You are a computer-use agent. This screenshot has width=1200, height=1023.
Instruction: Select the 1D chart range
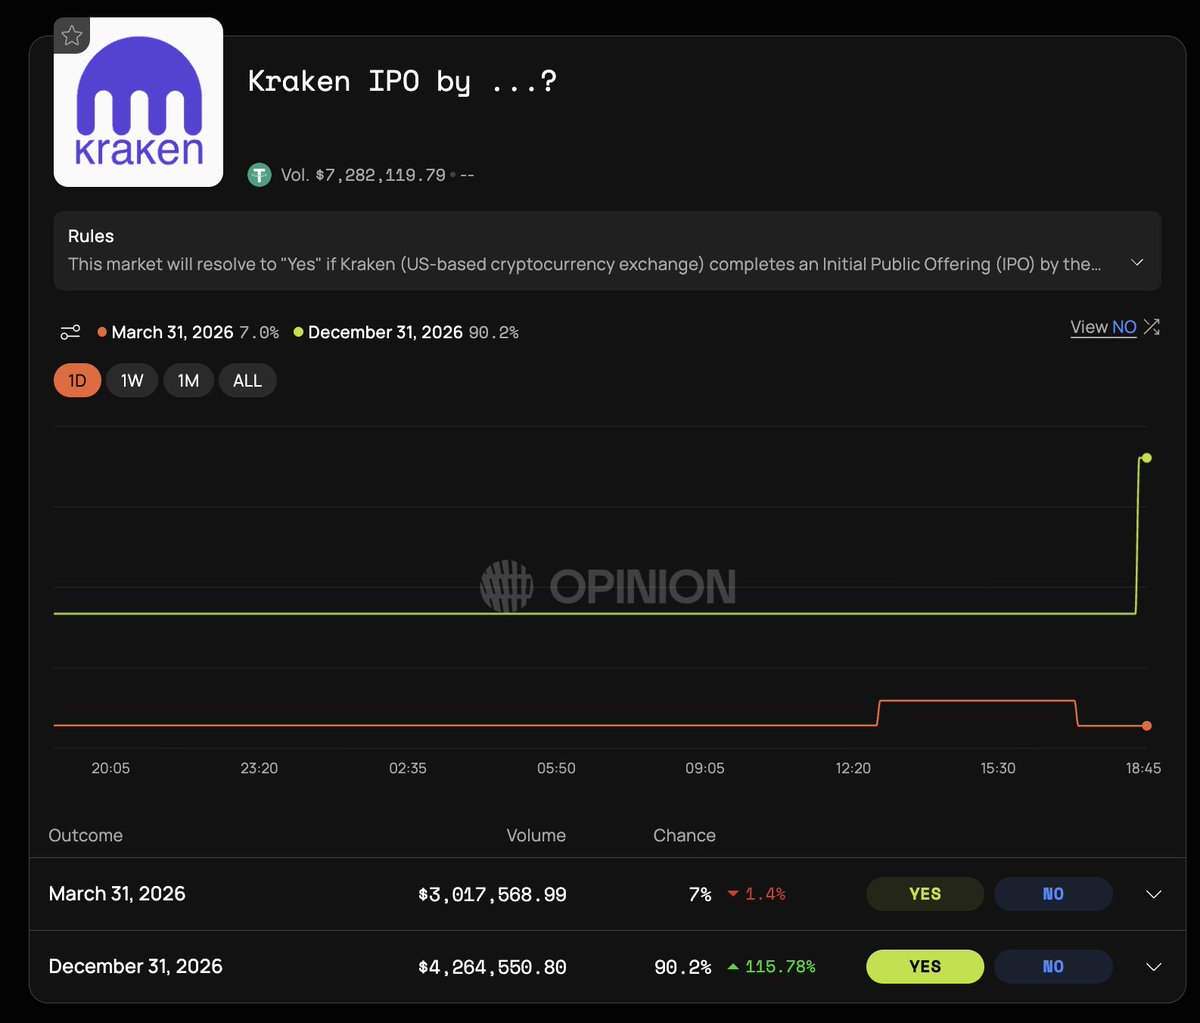(x=77, y=380)
